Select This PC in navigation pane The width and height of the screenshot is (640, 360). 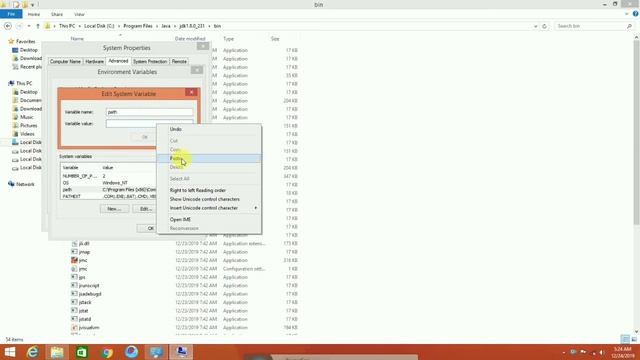pyautogui.click(x=24, y=83)
